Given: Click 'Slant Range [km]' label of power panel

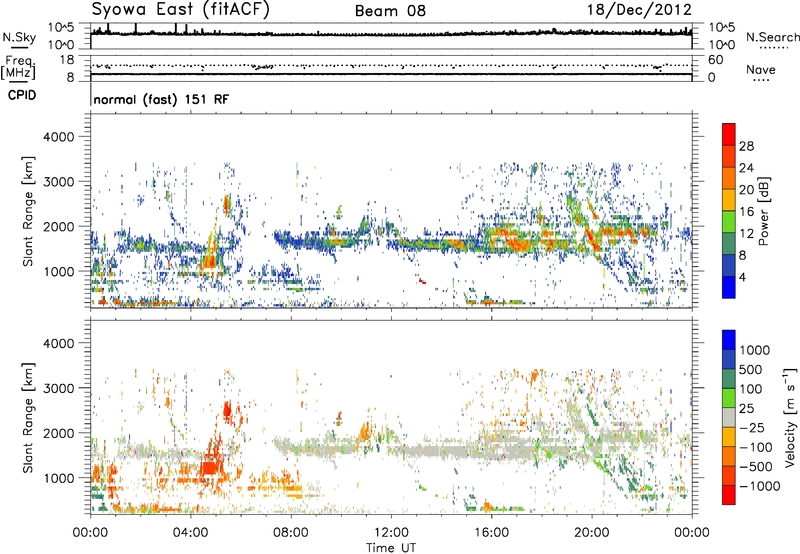Looking at the screenshot, I should pyautogui.click(x=28, y=211).
